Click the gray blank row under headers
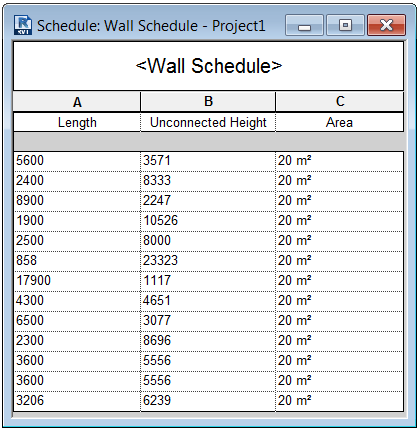Screen dimensions: 419x428 (208, 142)
